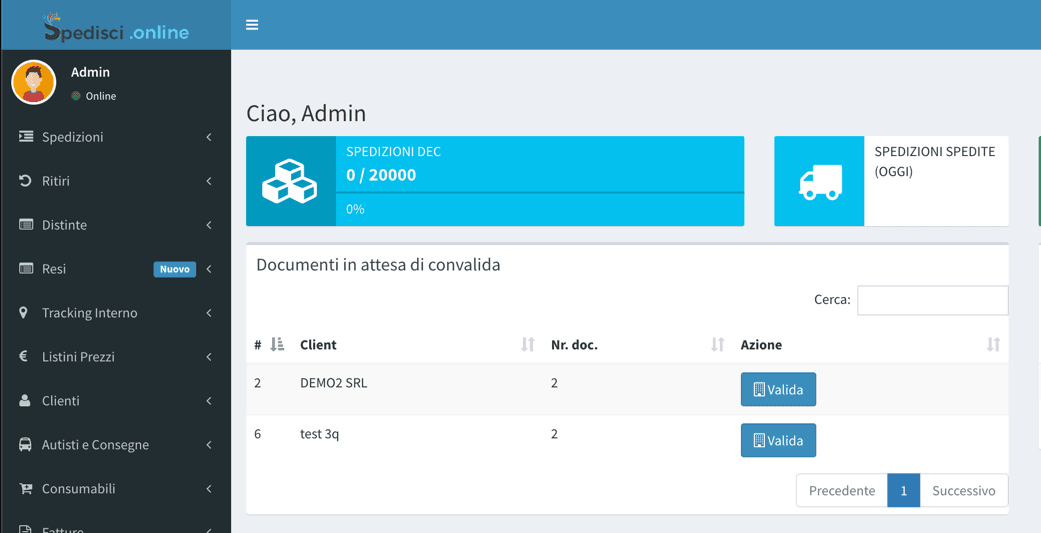Click the green online status dot
Screen dimensions: 1041x533
pyautogui.click(x=76, y=96)
